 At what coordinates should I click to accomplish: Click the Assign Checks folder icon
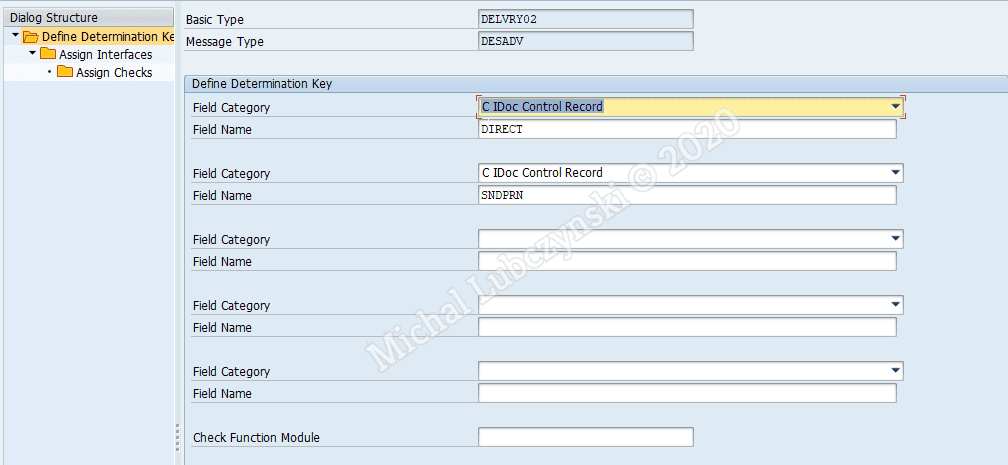coord(65,72)
